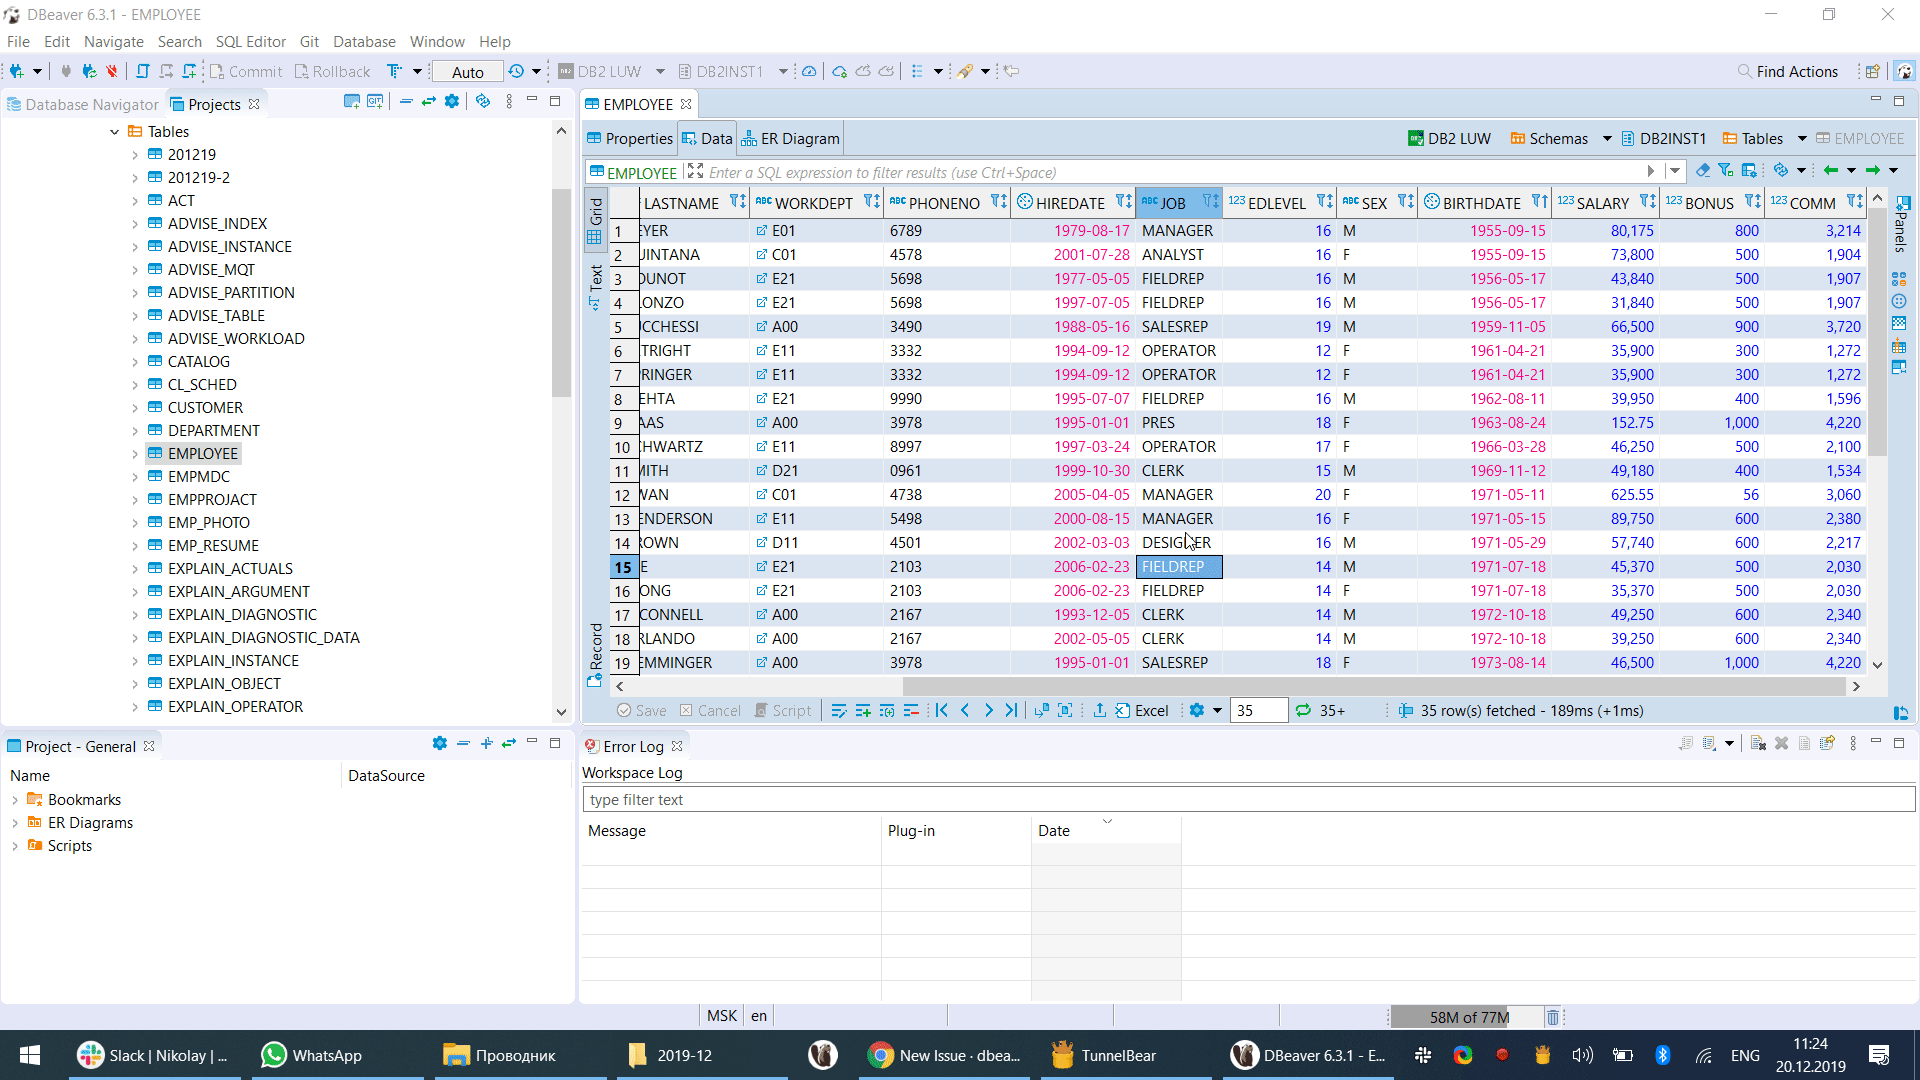Clear all memory with the garbage collector icon

point(1552,1017)
